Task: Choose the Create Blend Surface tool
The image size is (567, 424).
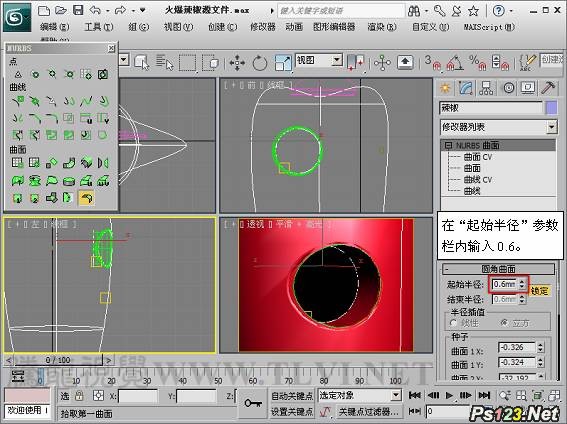Action: 69,163
